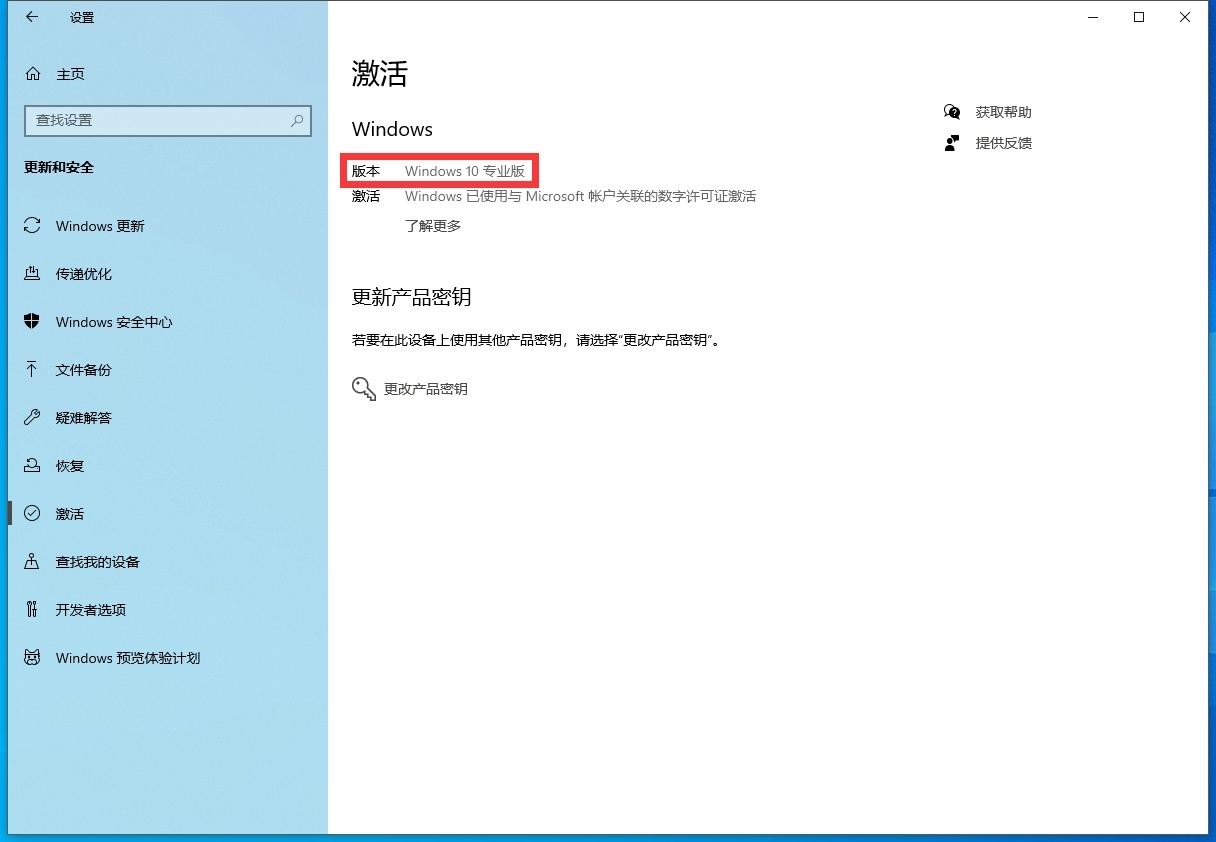Click the digital license activation status text

580,196
